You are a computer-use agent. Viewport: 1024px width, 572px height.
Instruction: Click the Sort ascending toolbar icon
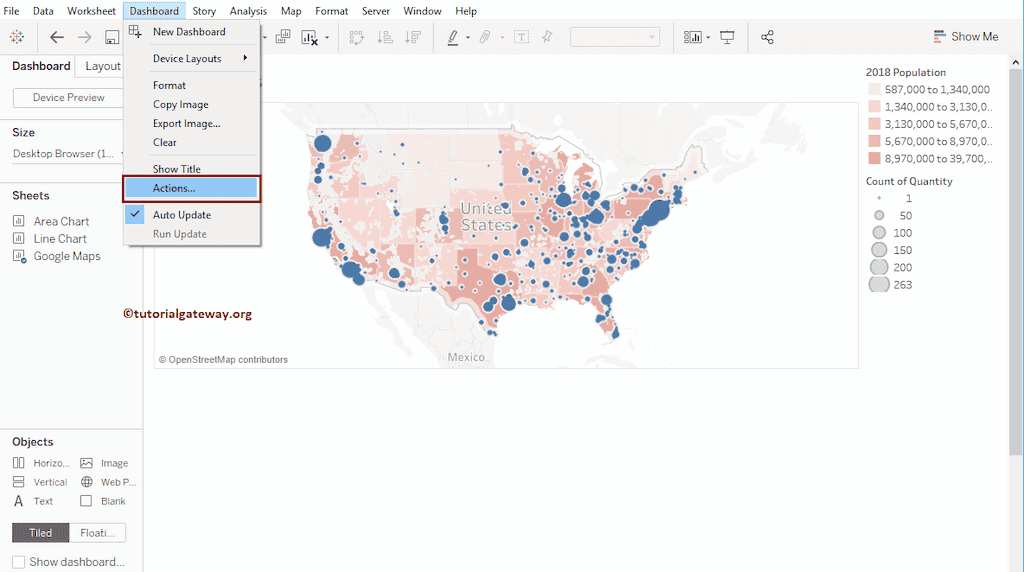385,37
